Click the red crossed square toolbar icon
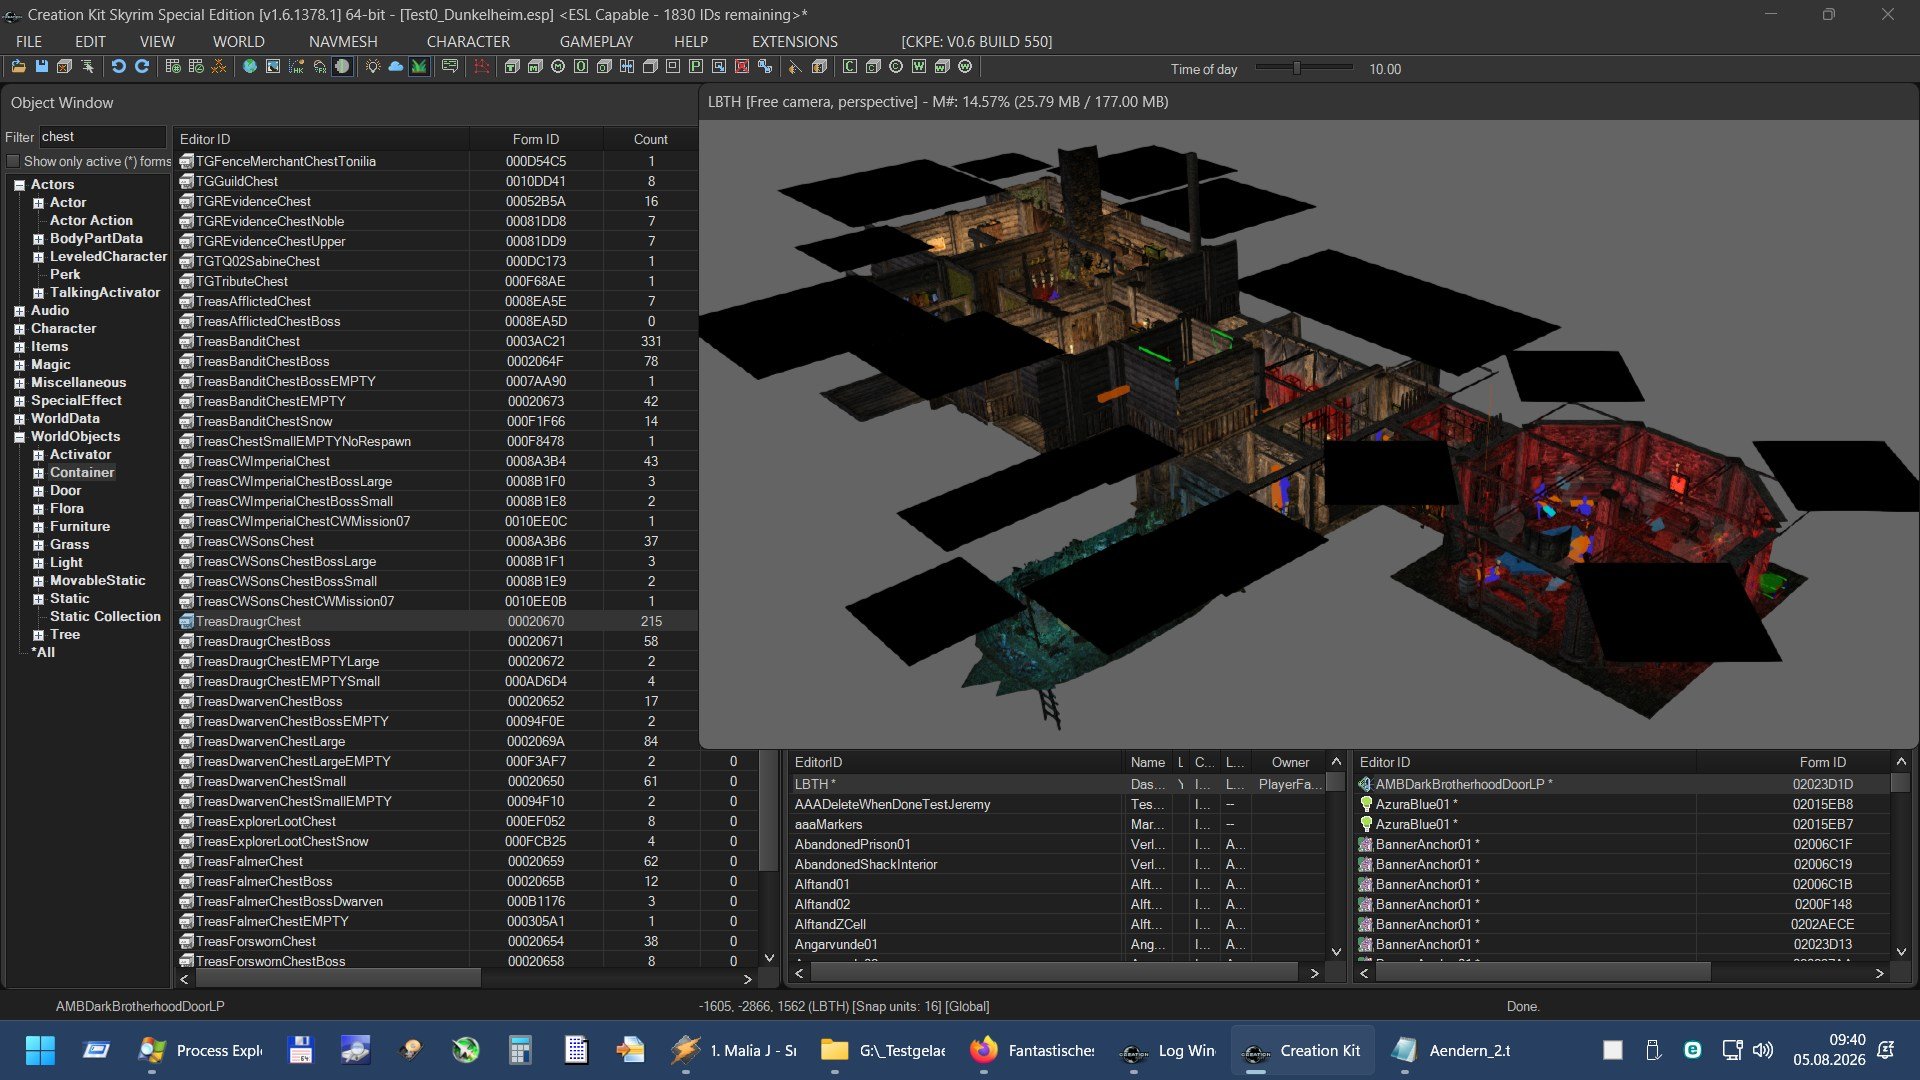 (x=742, y=67)
